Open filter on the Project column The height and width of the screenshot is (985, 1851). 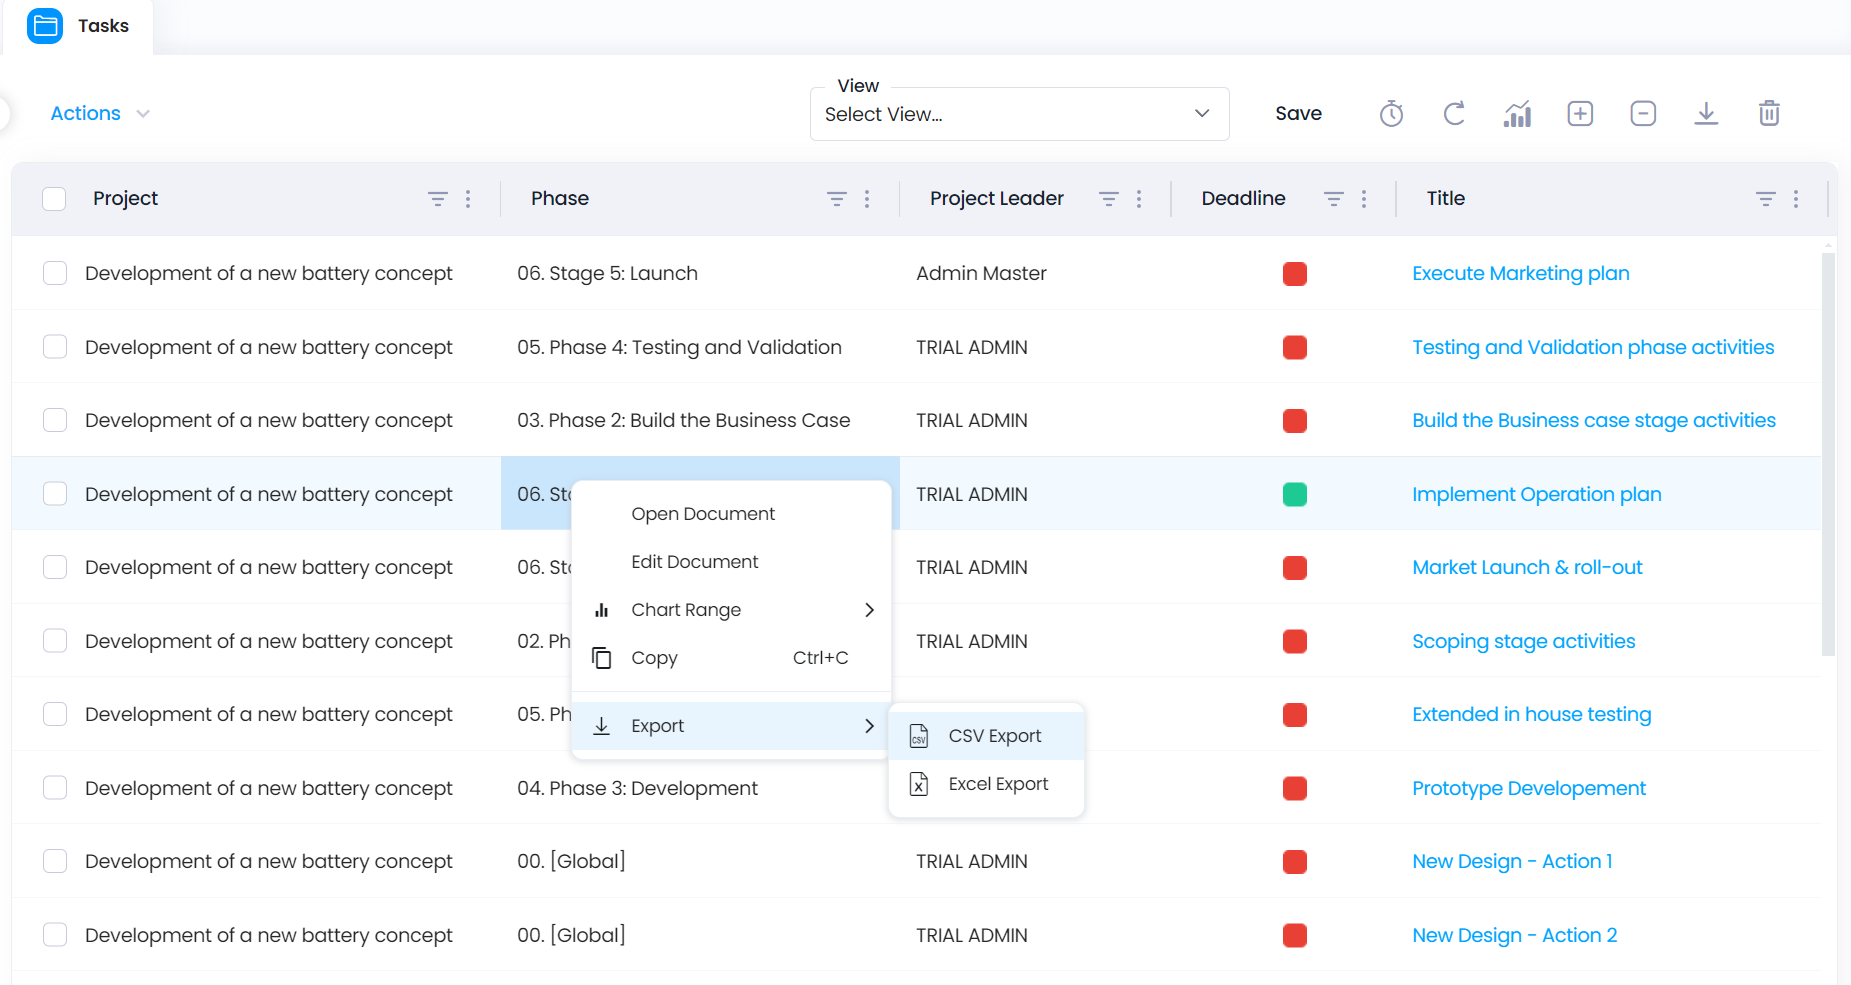click(438, 199)
